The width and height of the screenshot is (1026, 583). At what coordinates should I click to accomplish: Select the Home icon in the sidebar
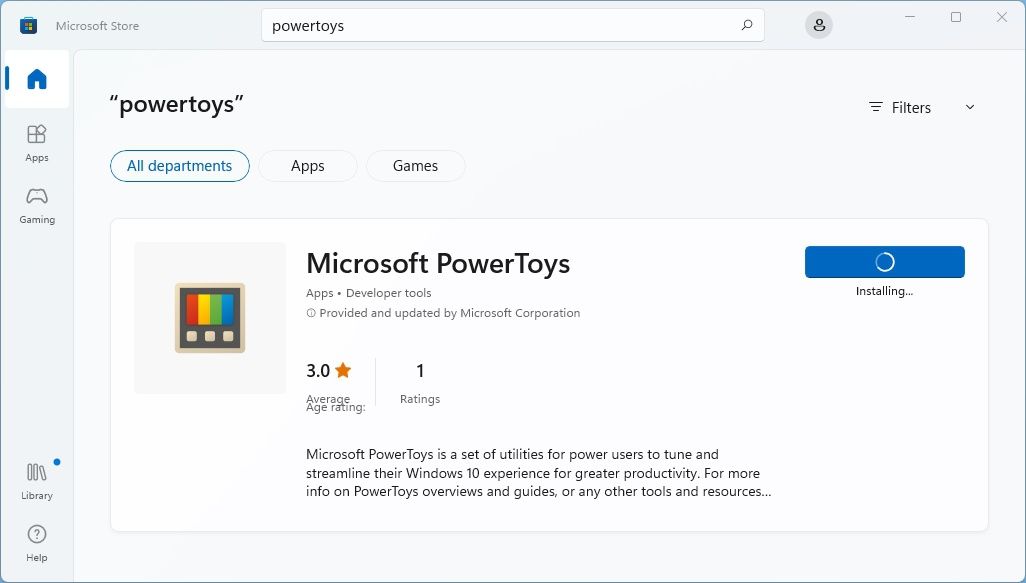pos(36,80)
